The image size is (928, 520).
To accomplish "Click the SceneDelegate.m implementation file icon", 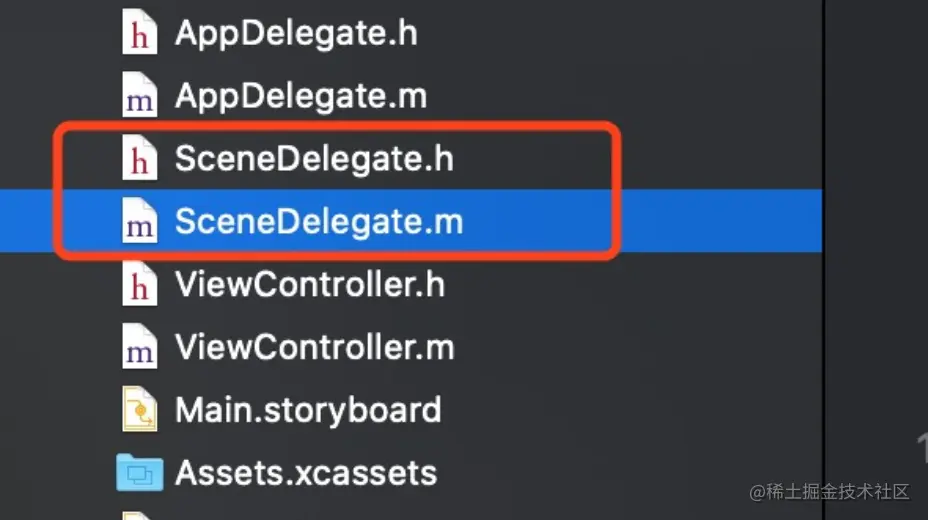I will coord(139,222).
